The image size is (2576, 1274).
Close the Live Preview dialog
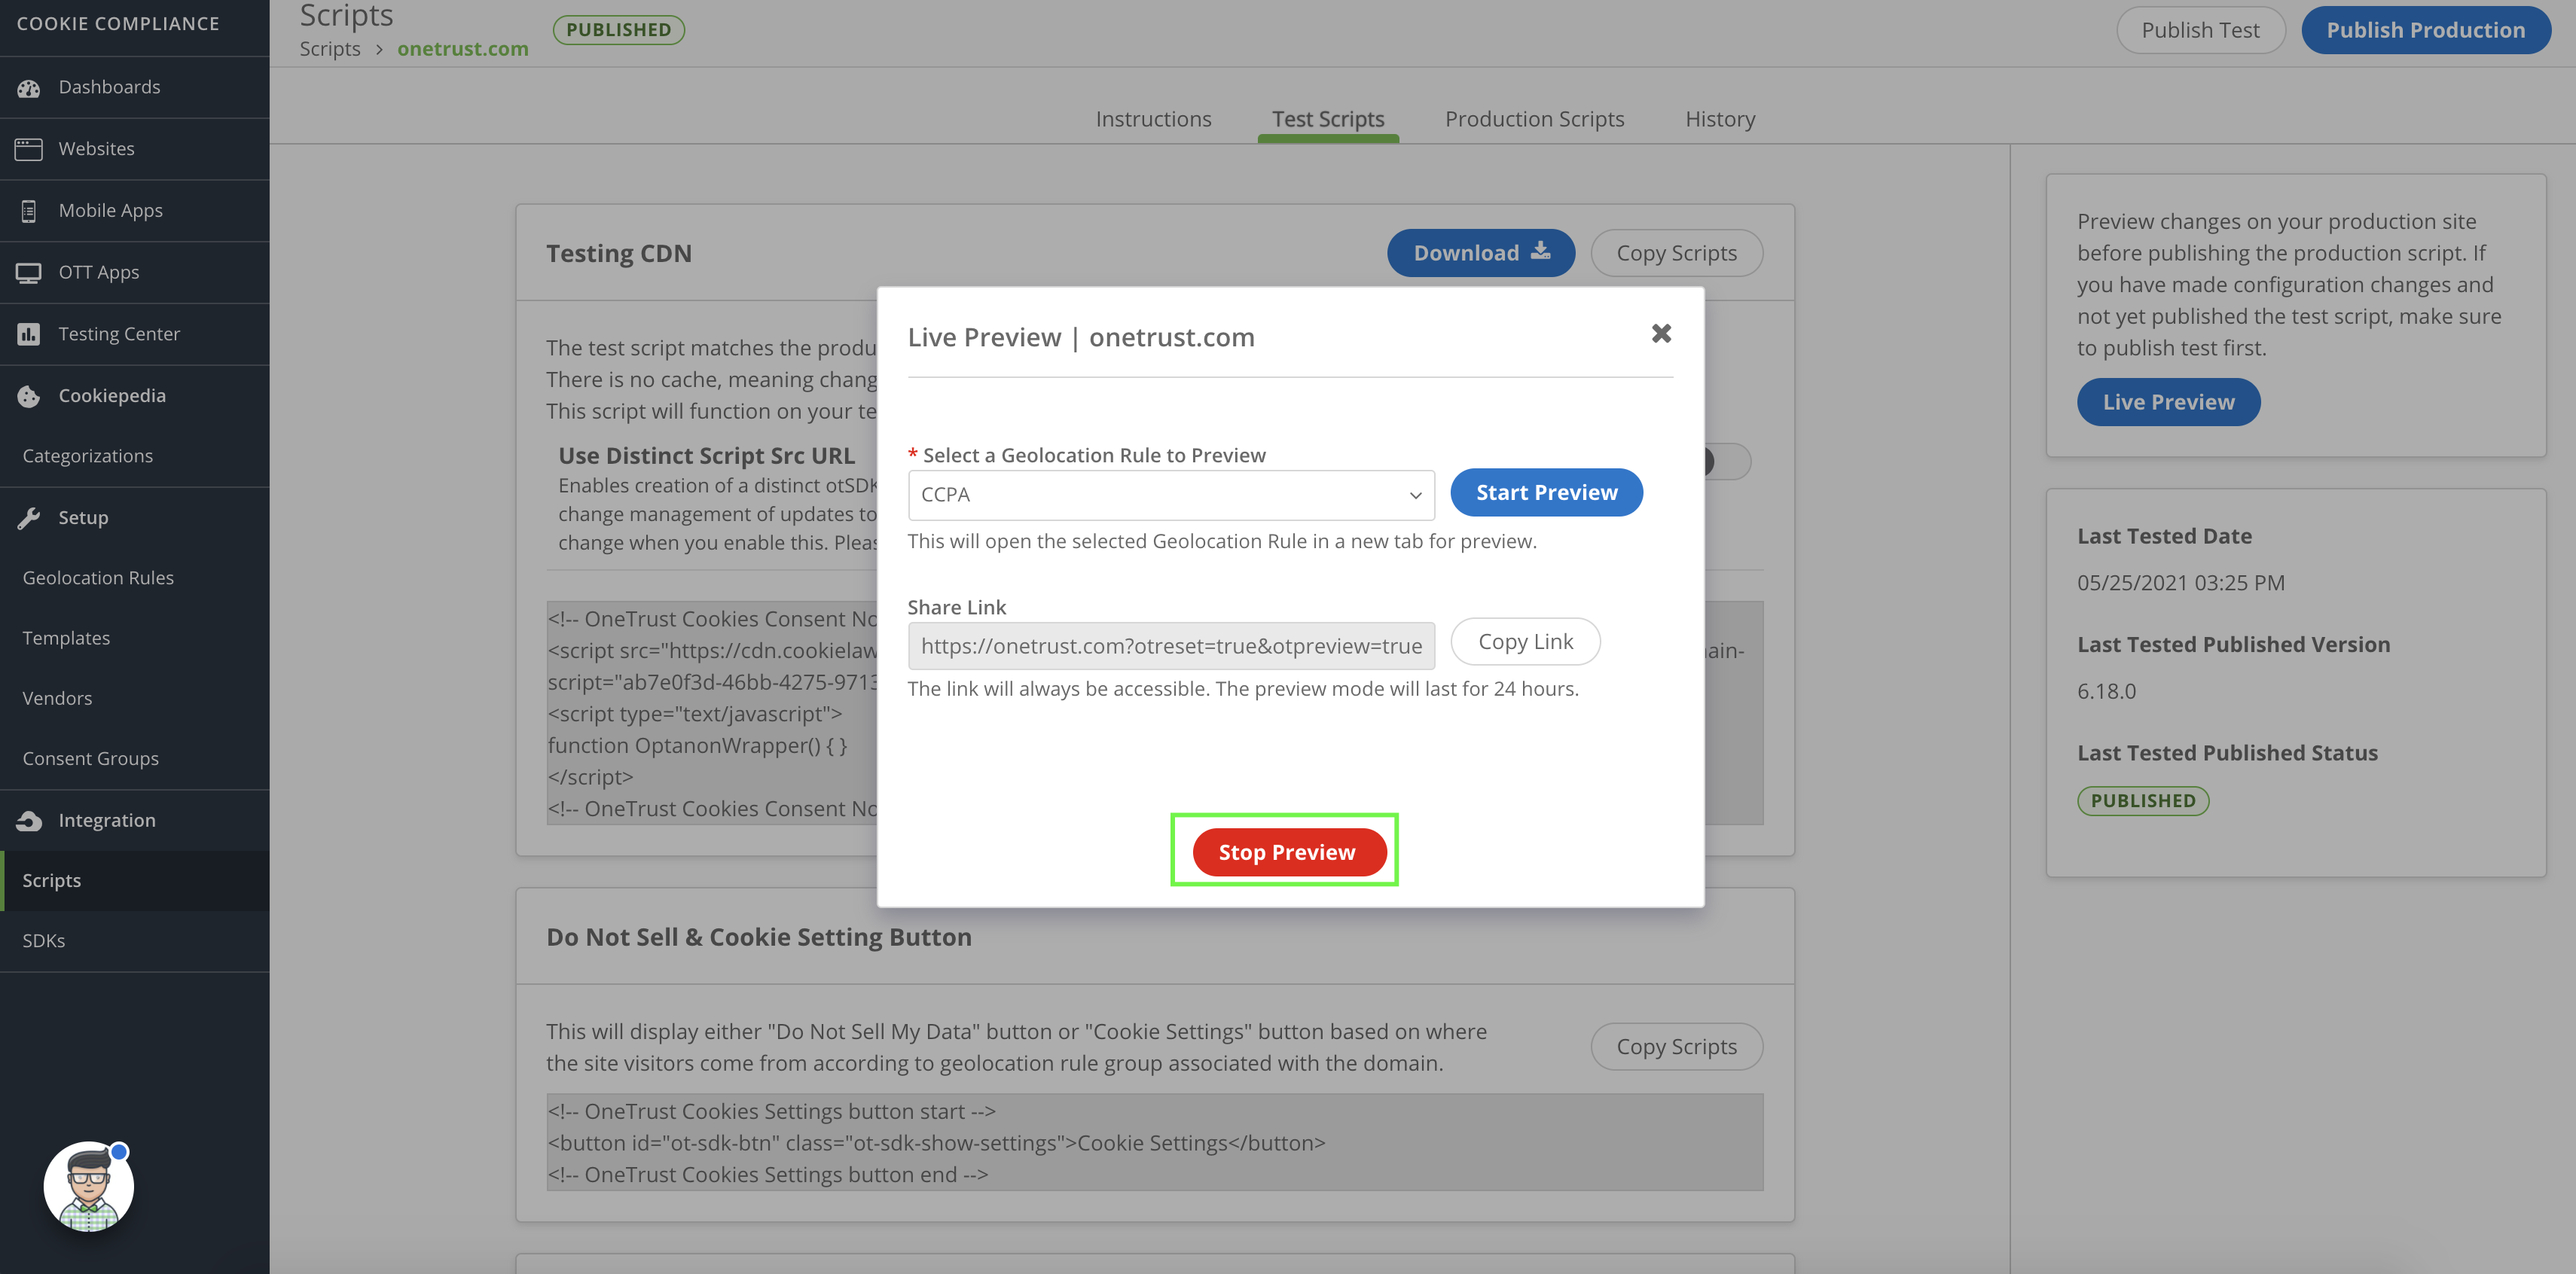click(x=1661, y=334)
